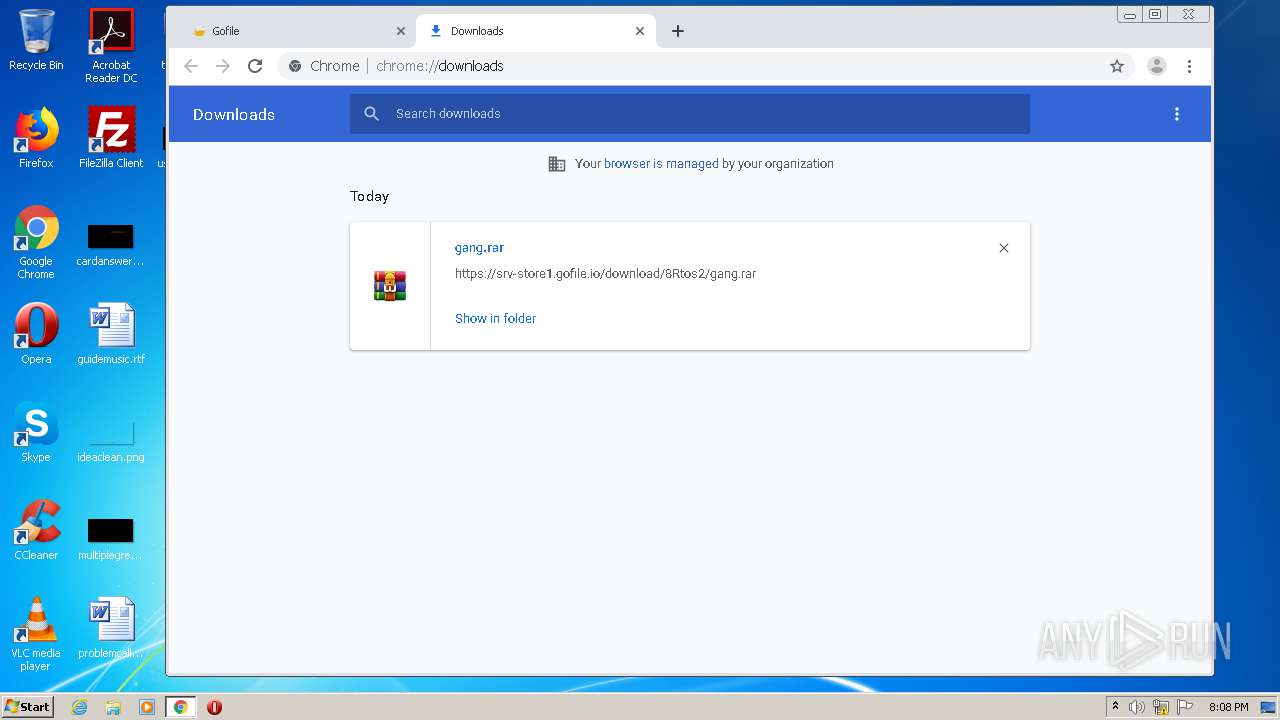Screen dimensions: 1280x720
Task: Click the 8:08 PM clock
Action: [x=1228, y=707]
